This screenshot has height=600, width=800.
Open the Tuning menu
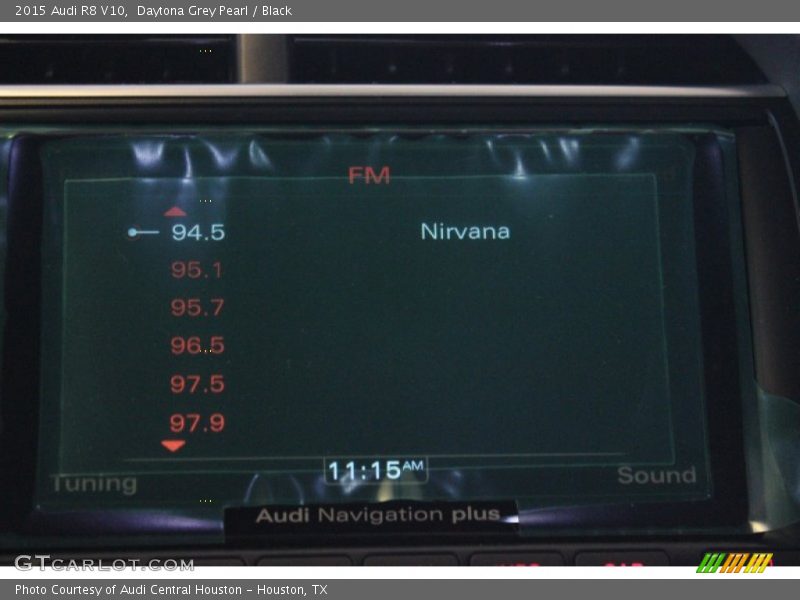coord(94,484)
